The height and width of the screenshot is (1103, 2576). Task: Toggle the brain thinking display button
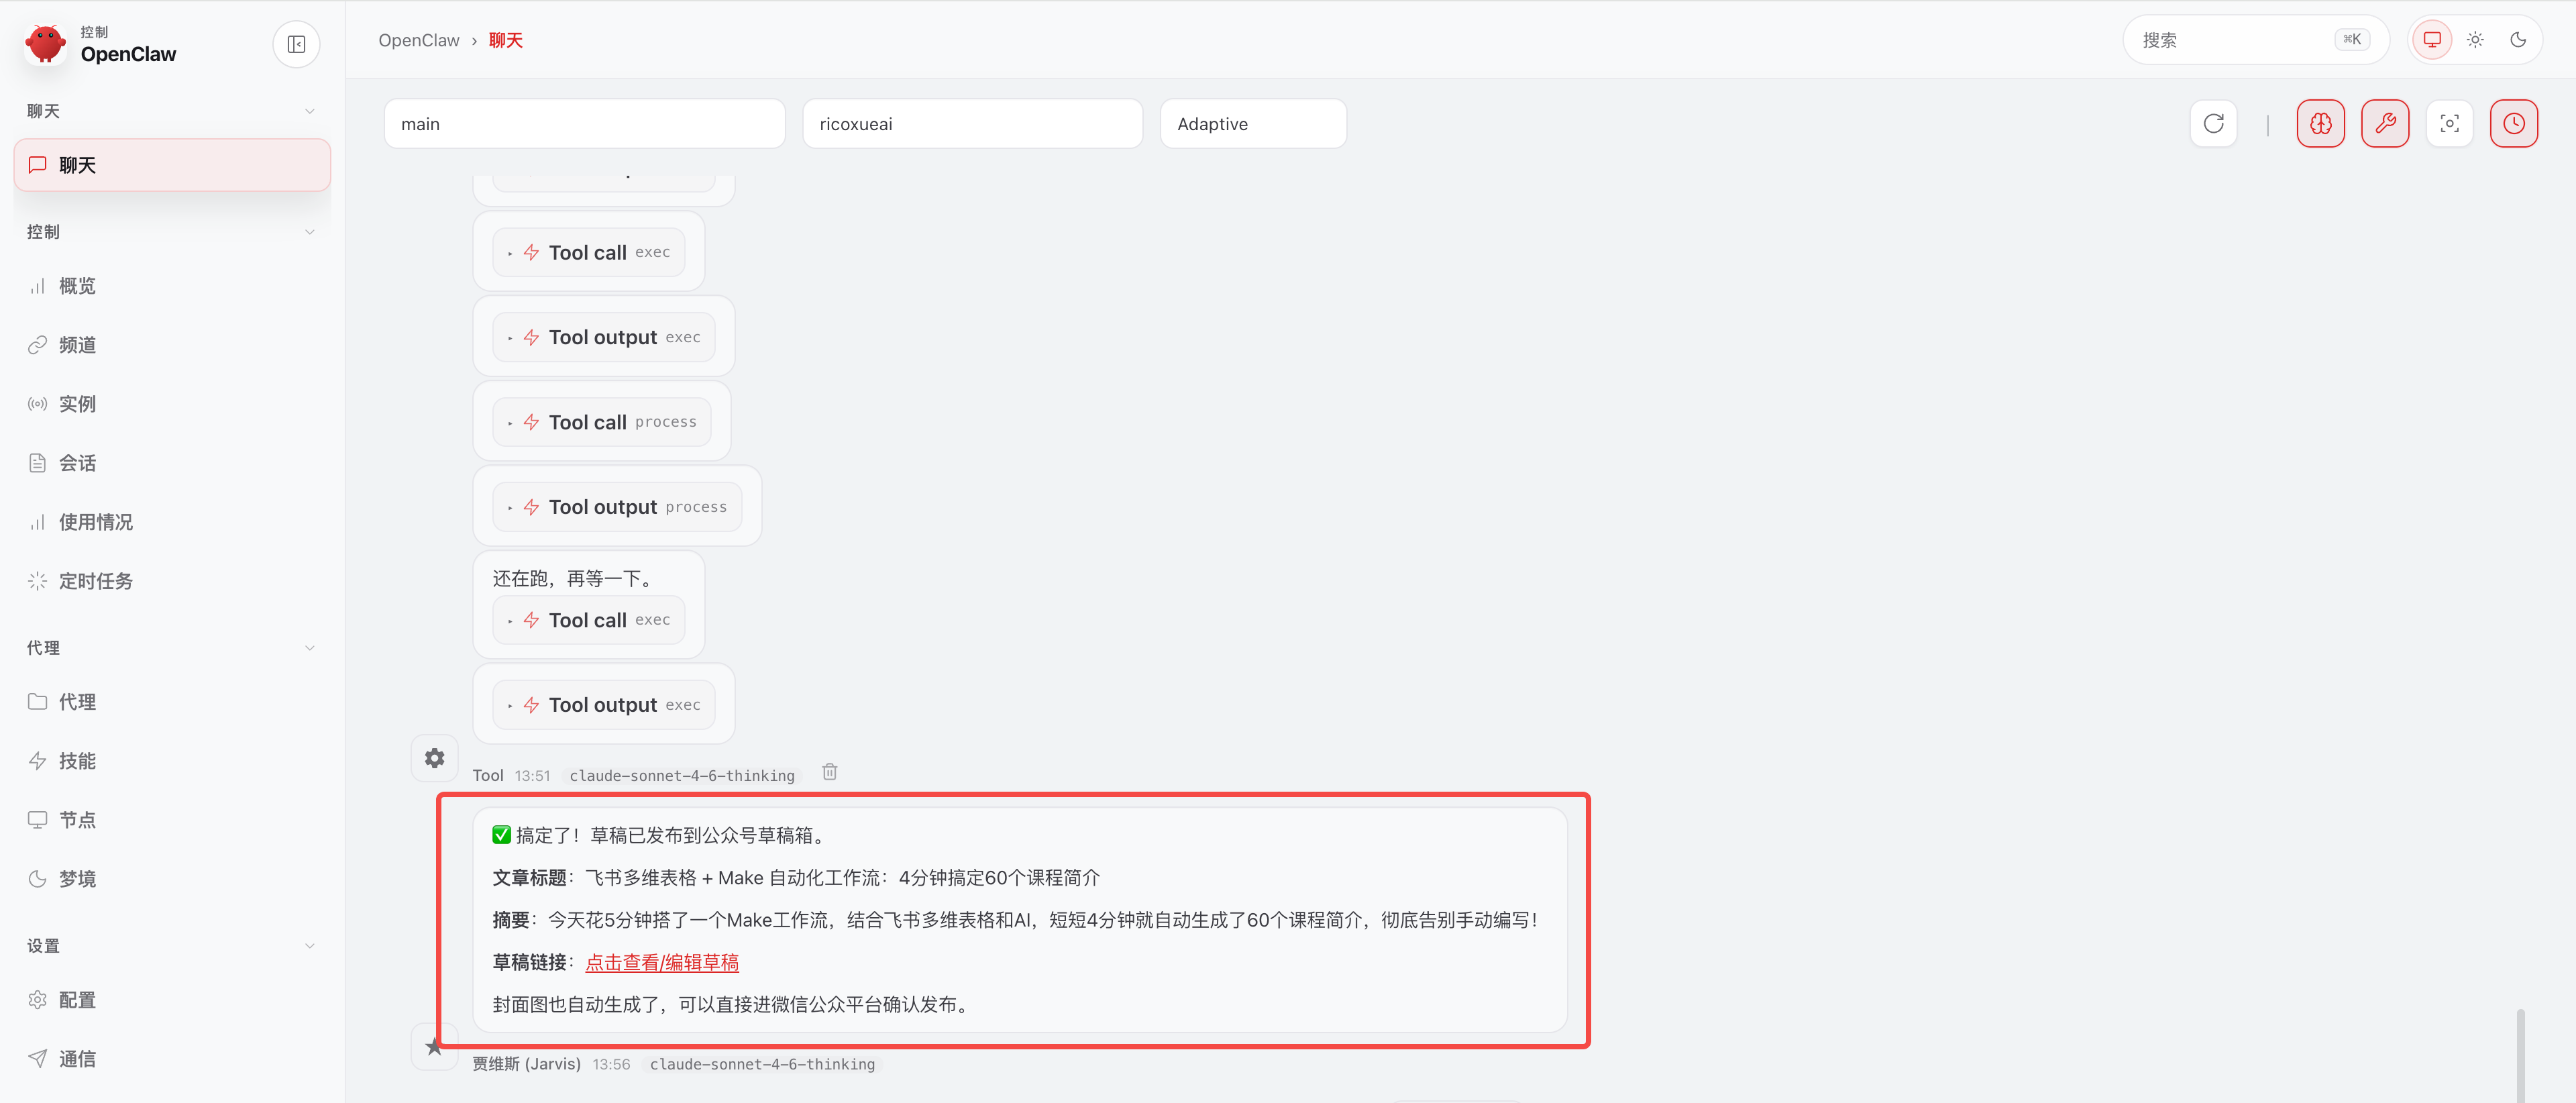point(2320,123)
